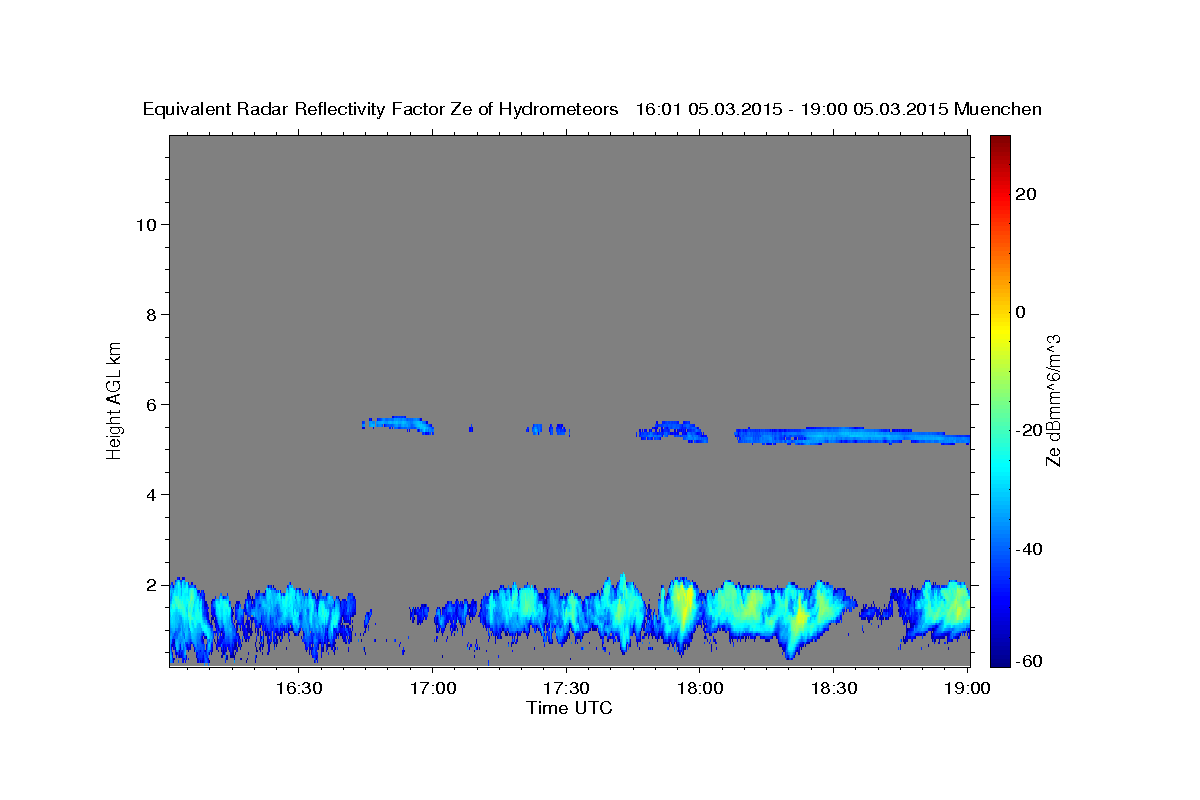
Task: Click the 'Height AGL km' axis label
Action: click(115, 399)
